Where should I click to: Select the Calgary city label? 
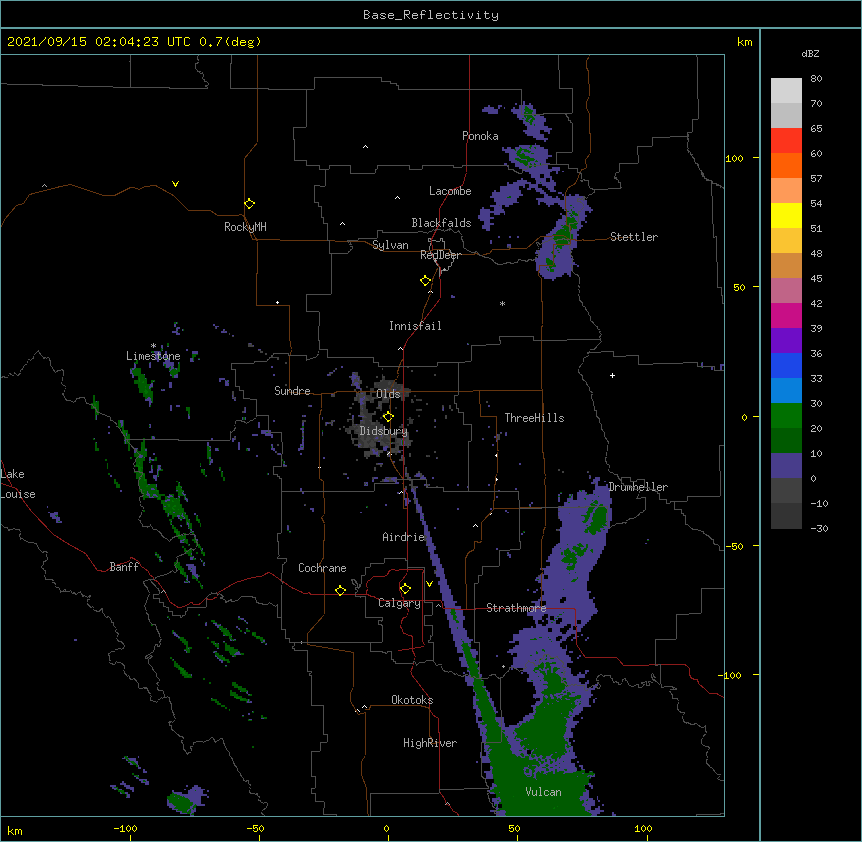[399, 603]
